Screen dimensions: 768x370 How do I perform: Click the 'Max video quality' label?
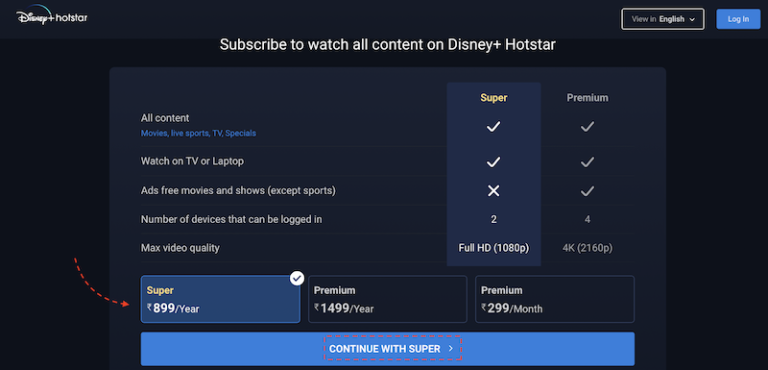[180, 248]
